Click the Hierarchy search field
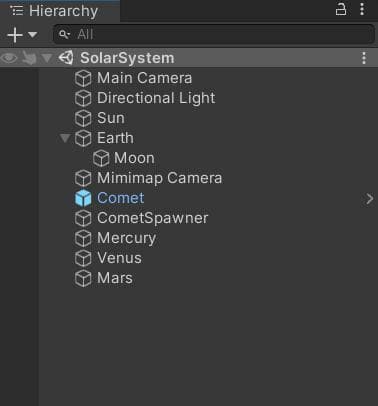 214,34
